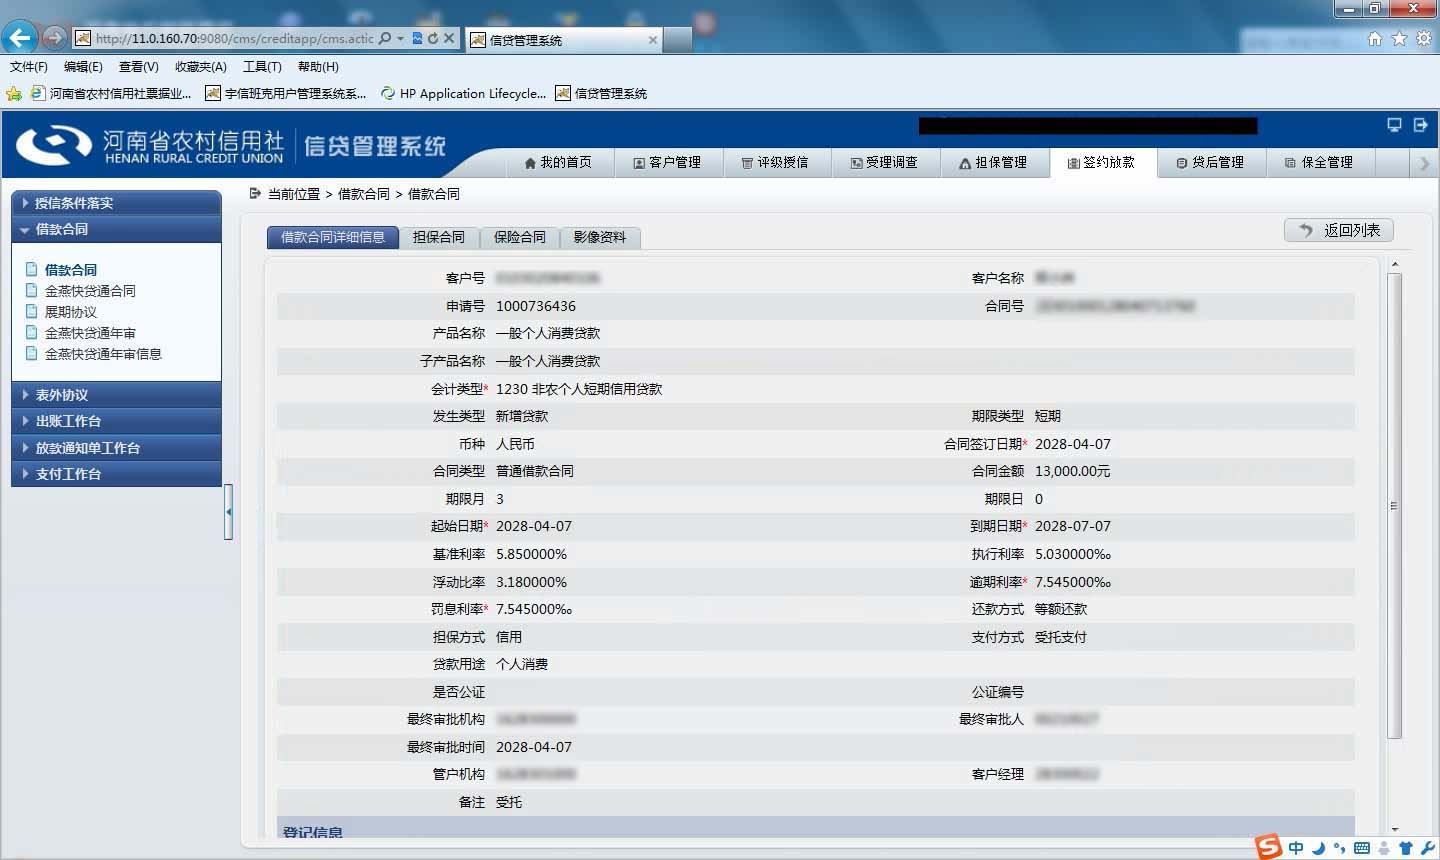The image size is (1440, 860).
Task: Click the browser forward arrow
Action: click(55, 38)
